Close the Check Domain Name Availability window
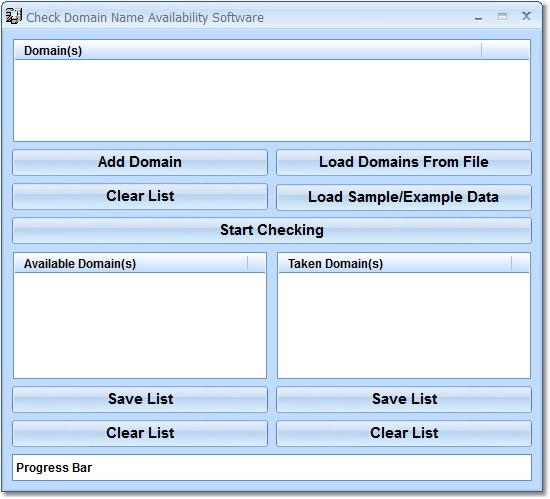 click(526, 16)
